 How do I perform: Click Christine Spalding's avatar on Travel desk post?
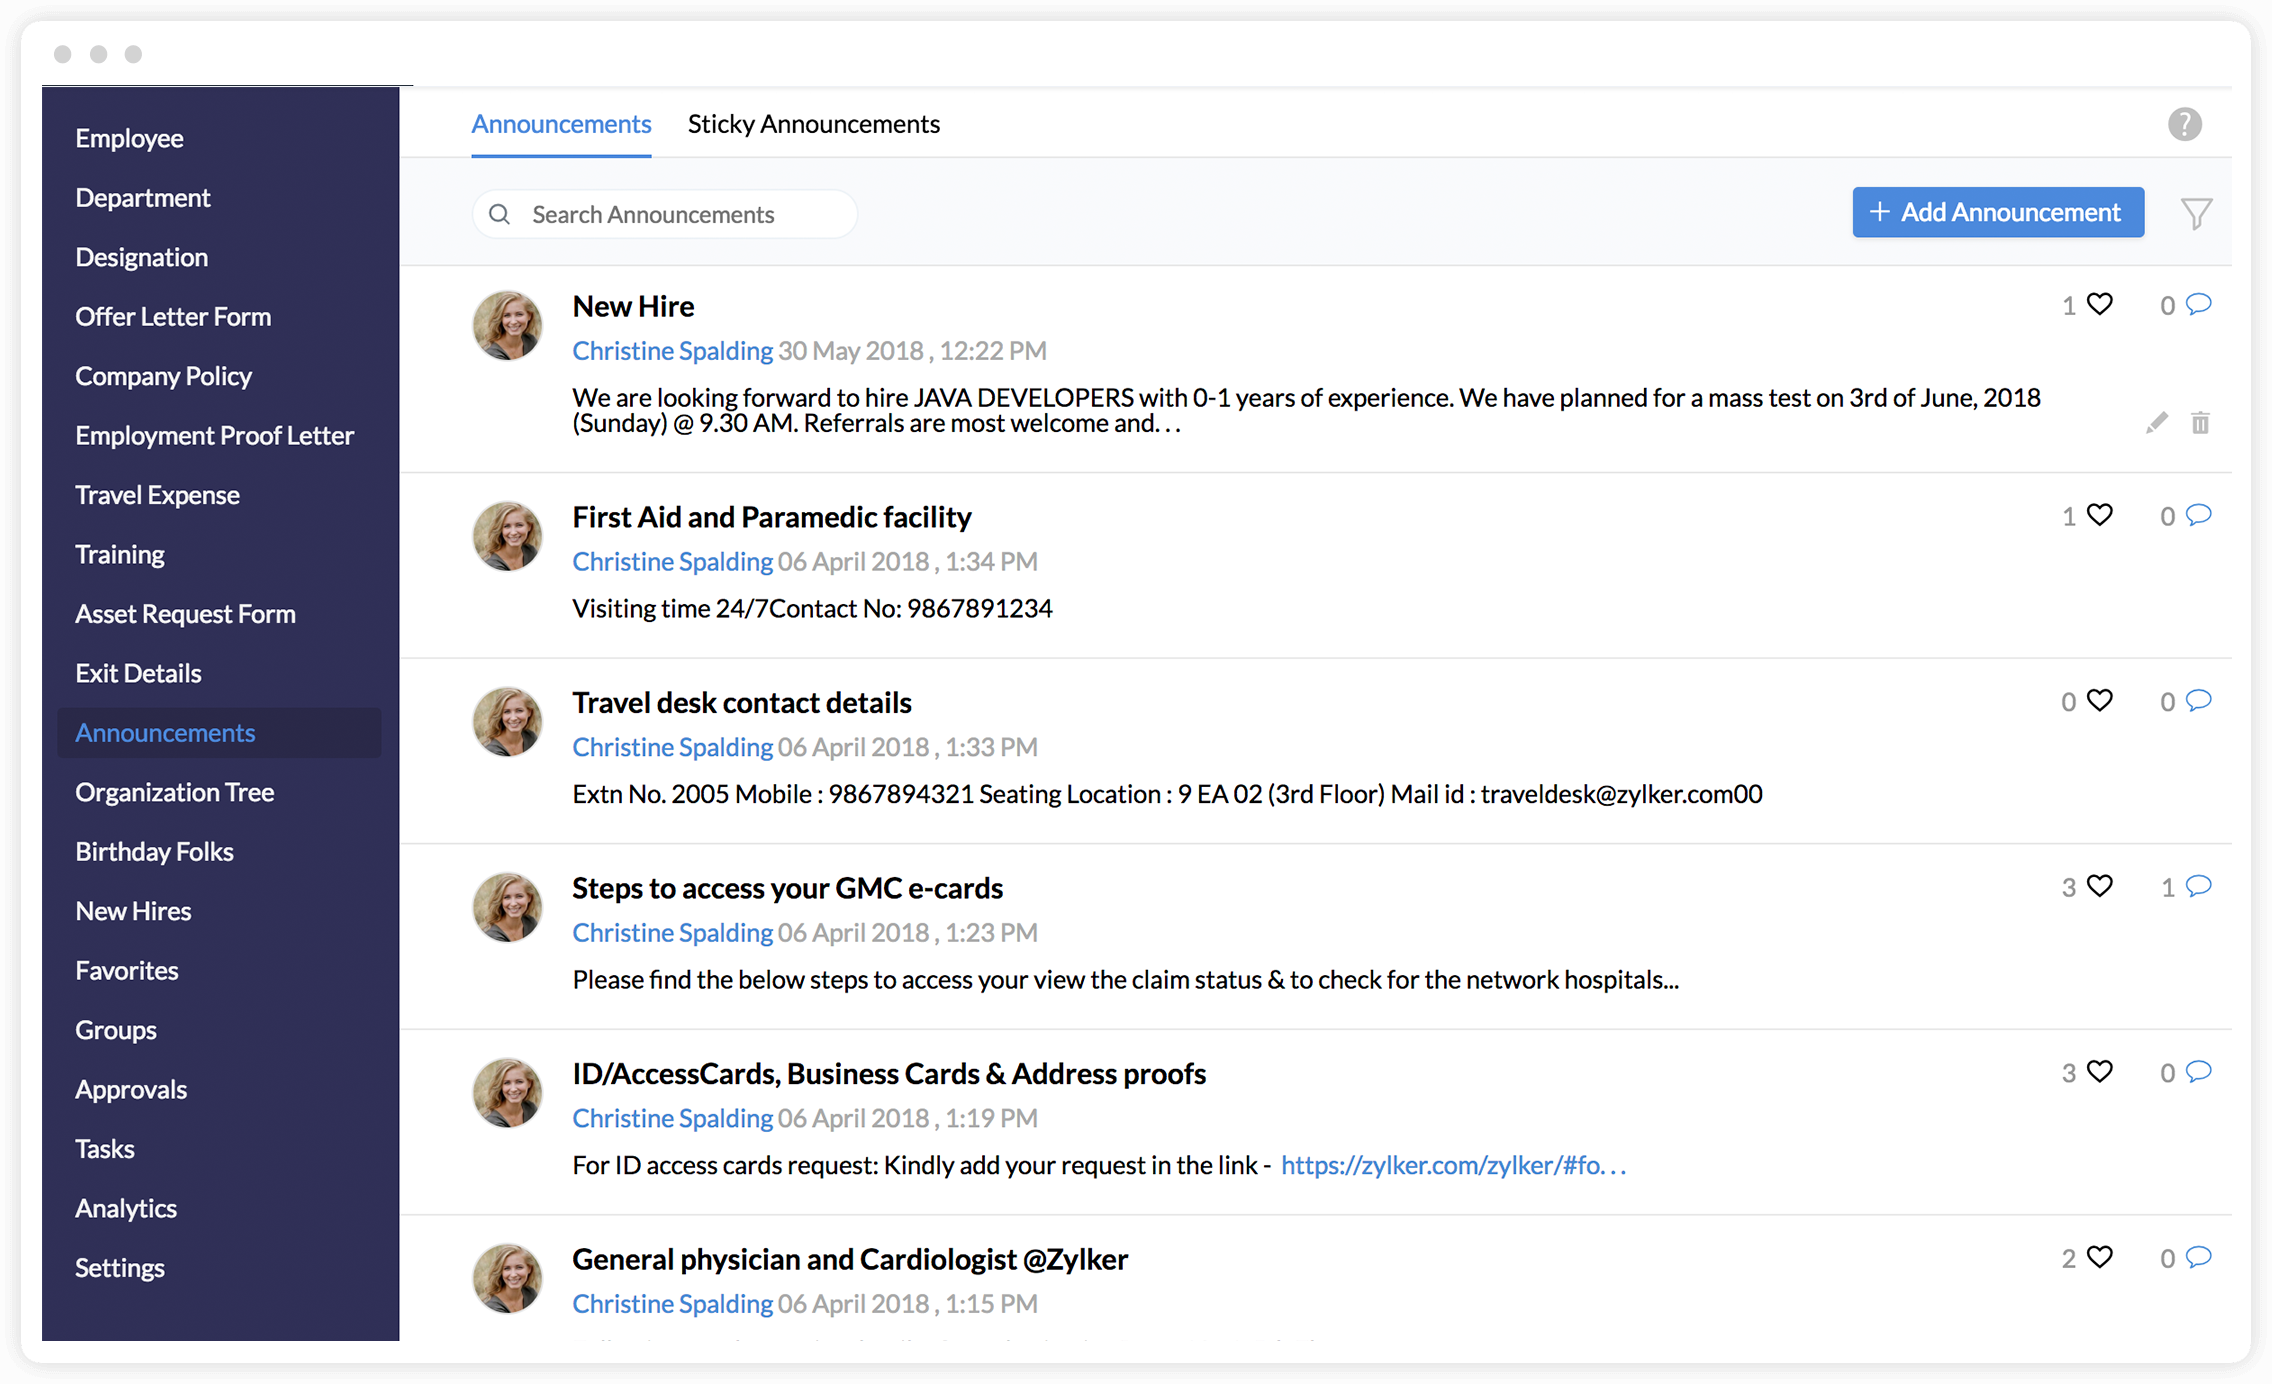pyautogui.click(x=508, y=722)
